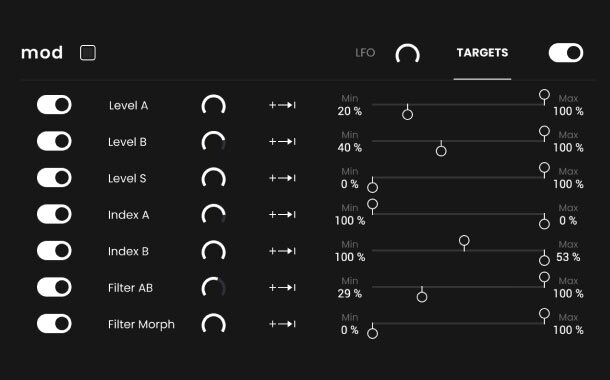Click the Index B amount knob
Viewport: 610px width, 380px height.
coord(214,251)
